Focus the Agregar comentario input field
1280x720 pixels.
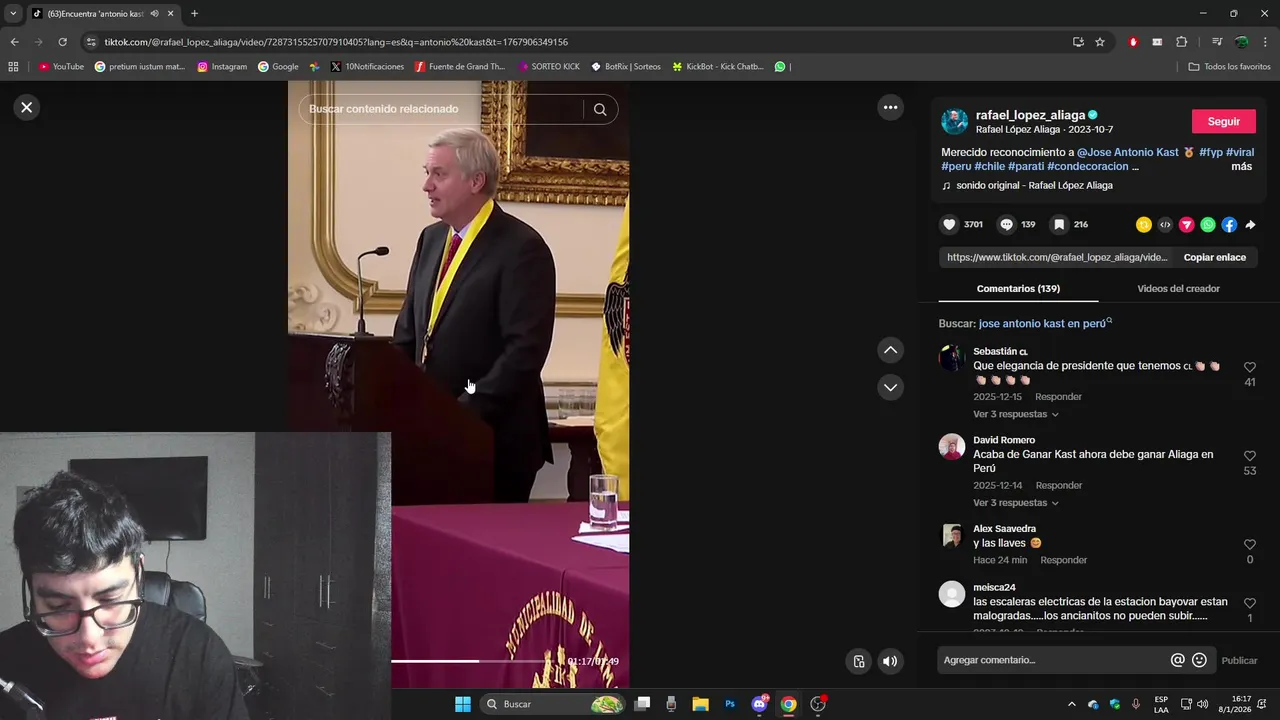point(1052,660)
